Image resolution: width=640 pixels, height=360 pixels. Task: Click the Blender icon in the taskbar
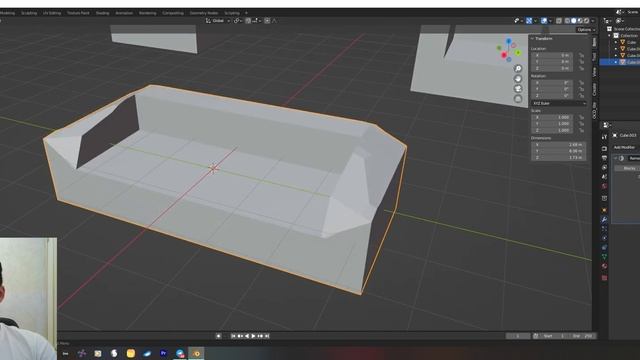(x=196, y=353)
